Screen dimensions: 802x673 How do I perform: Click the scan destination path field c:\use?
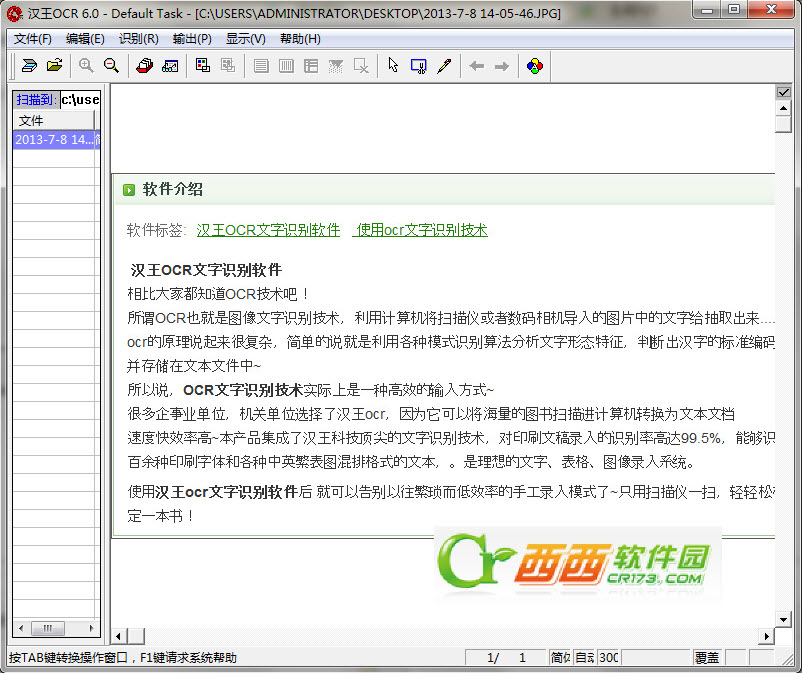(x=80, y=99)
